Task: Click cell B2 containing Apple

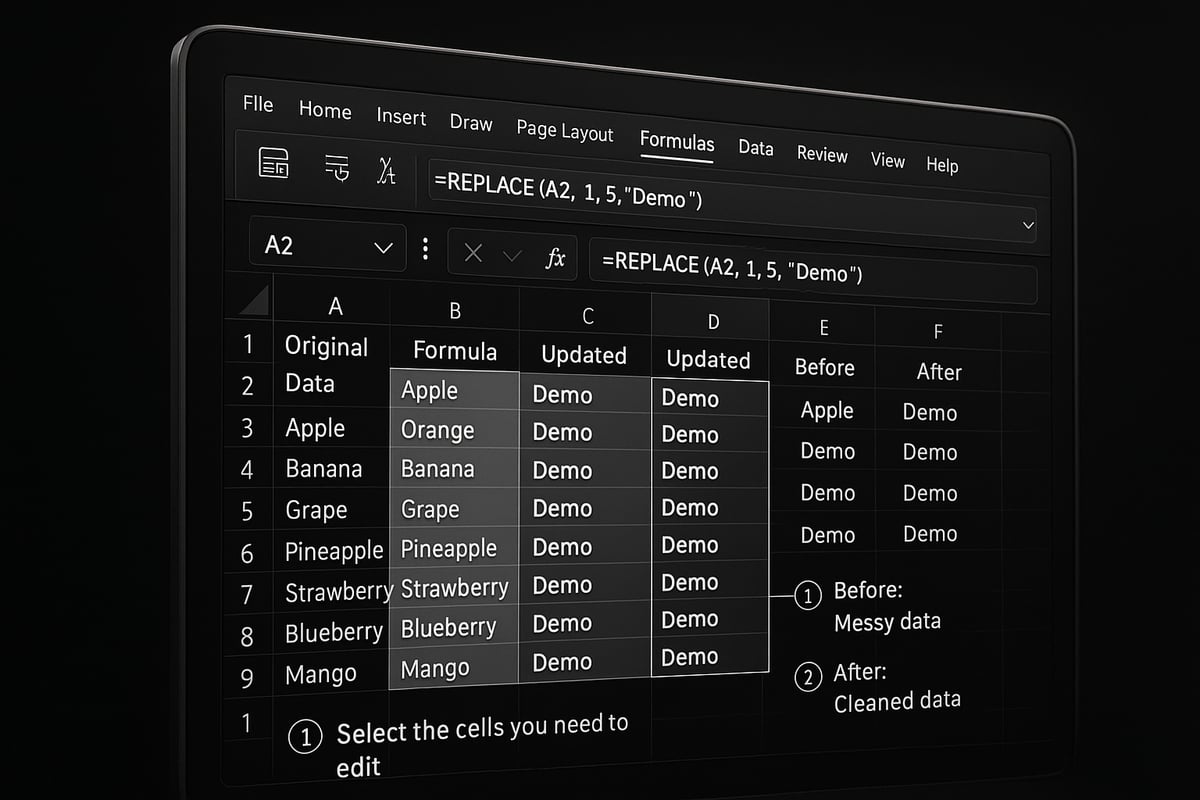Action: point(430,391)
